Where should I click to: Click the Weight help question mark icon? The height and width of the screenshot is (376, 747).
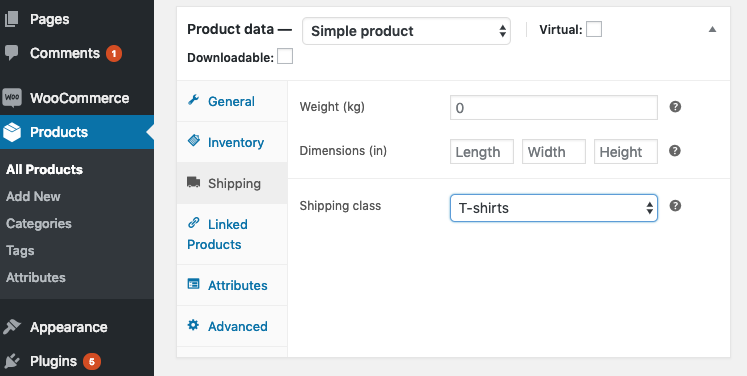click(x=675, y=107)
